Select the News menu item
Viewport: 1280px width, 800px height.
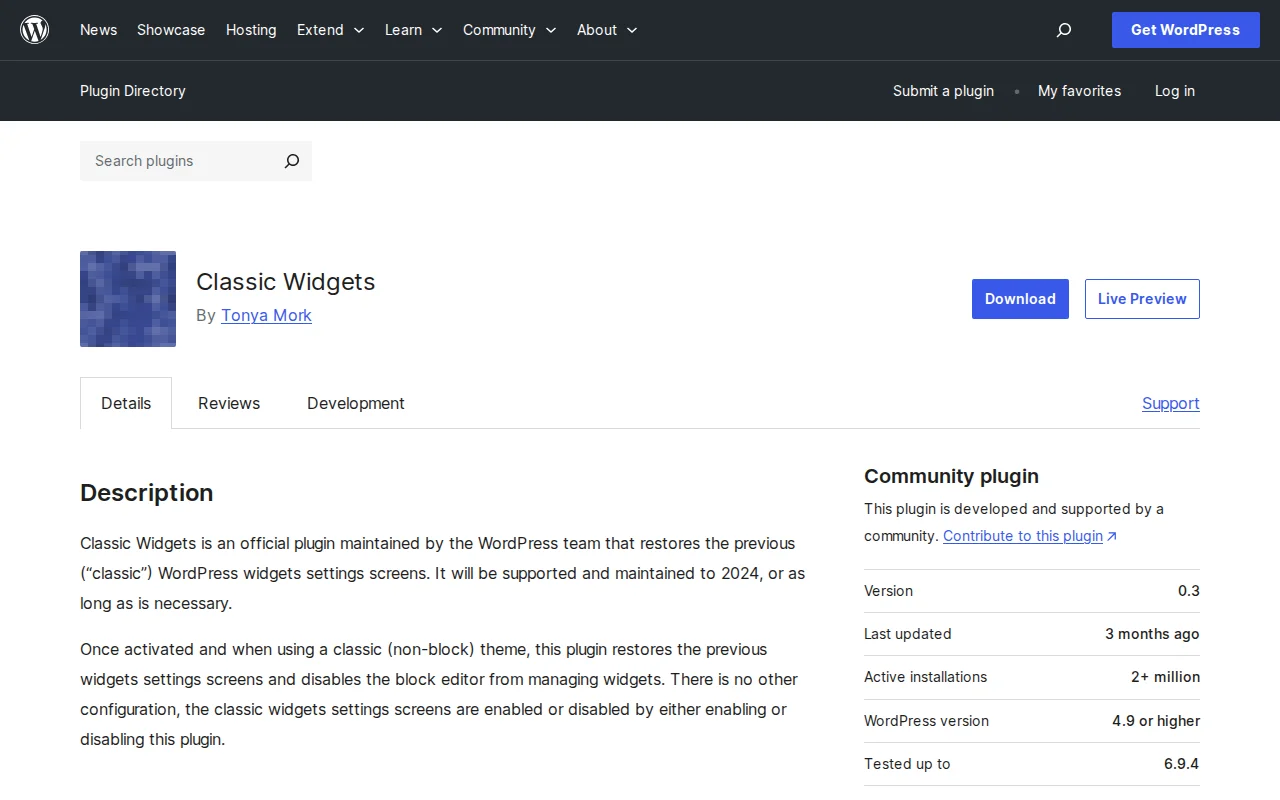(x=98, y=30)
